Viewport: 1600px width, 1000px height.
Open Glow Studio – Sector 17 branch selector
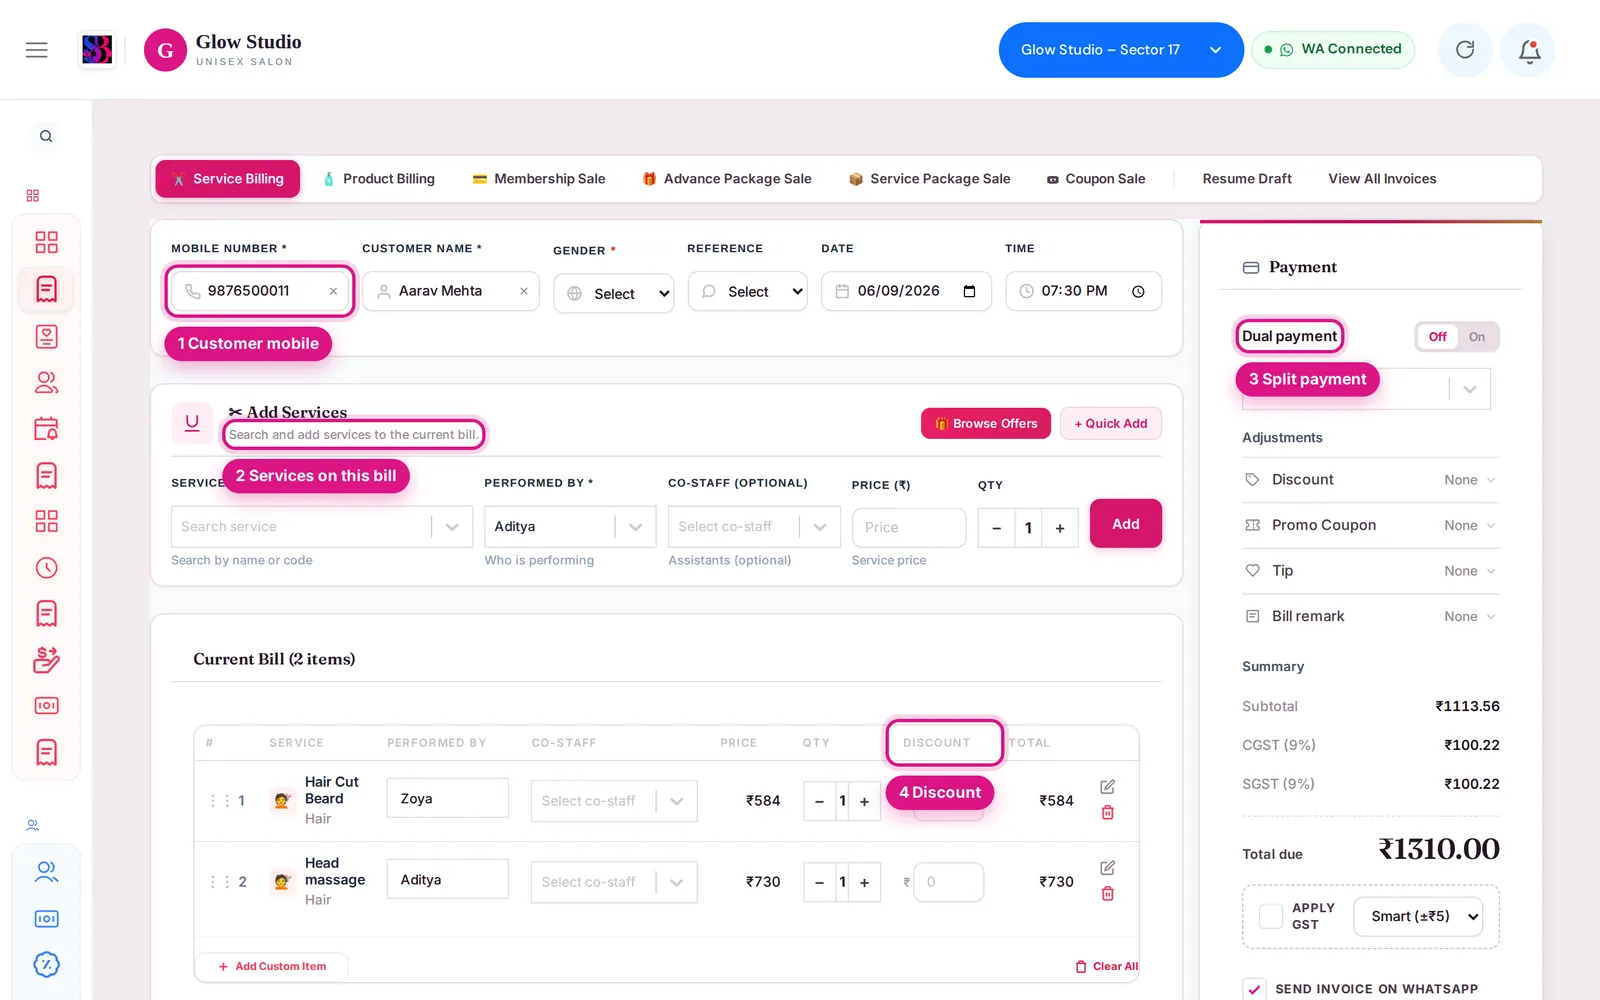1120,50
